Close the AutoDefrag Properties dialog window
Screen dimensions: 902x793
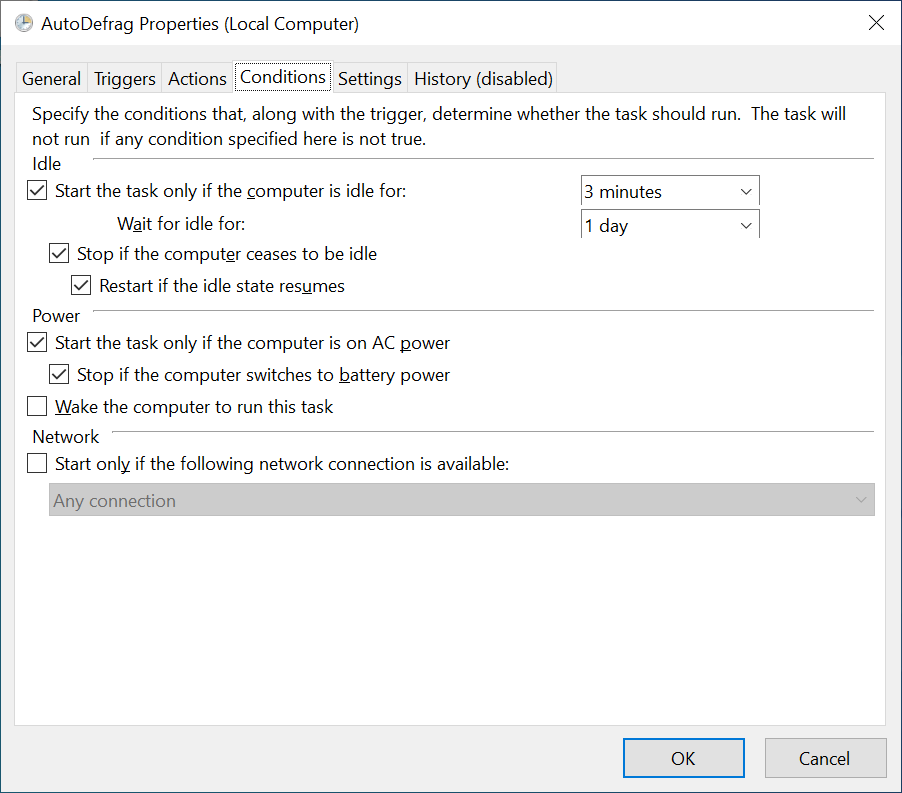875,23
